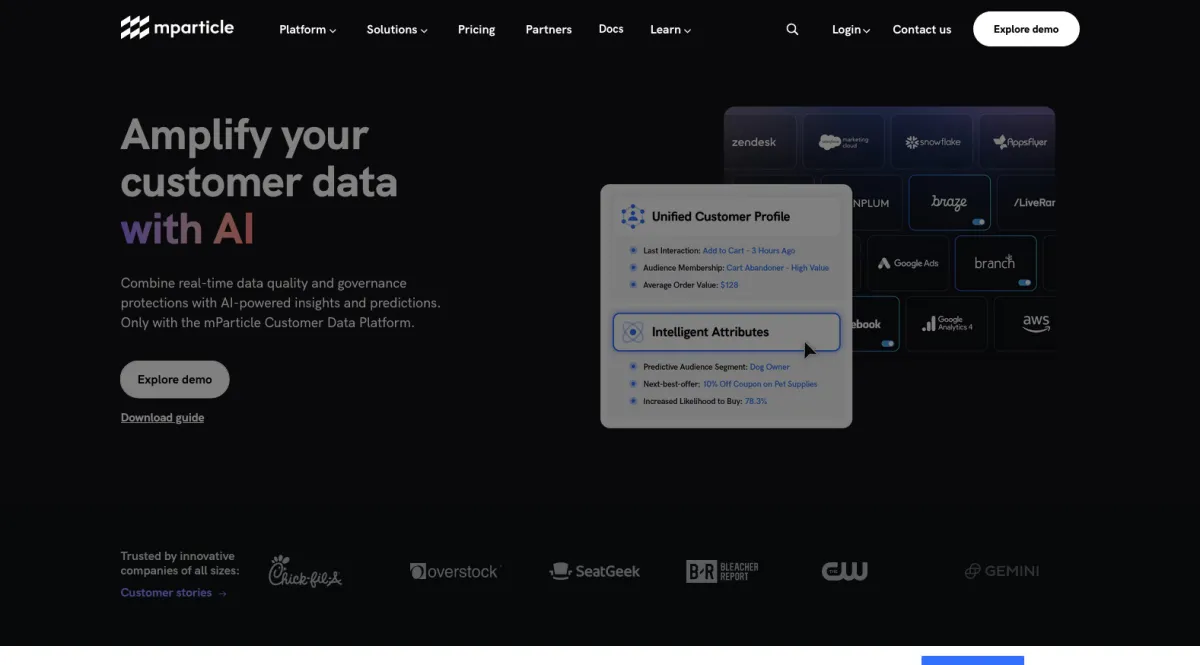Screen dimensions: 1200x665
Task: Select the AppsFlyer integration tile
Action: 1018,142
